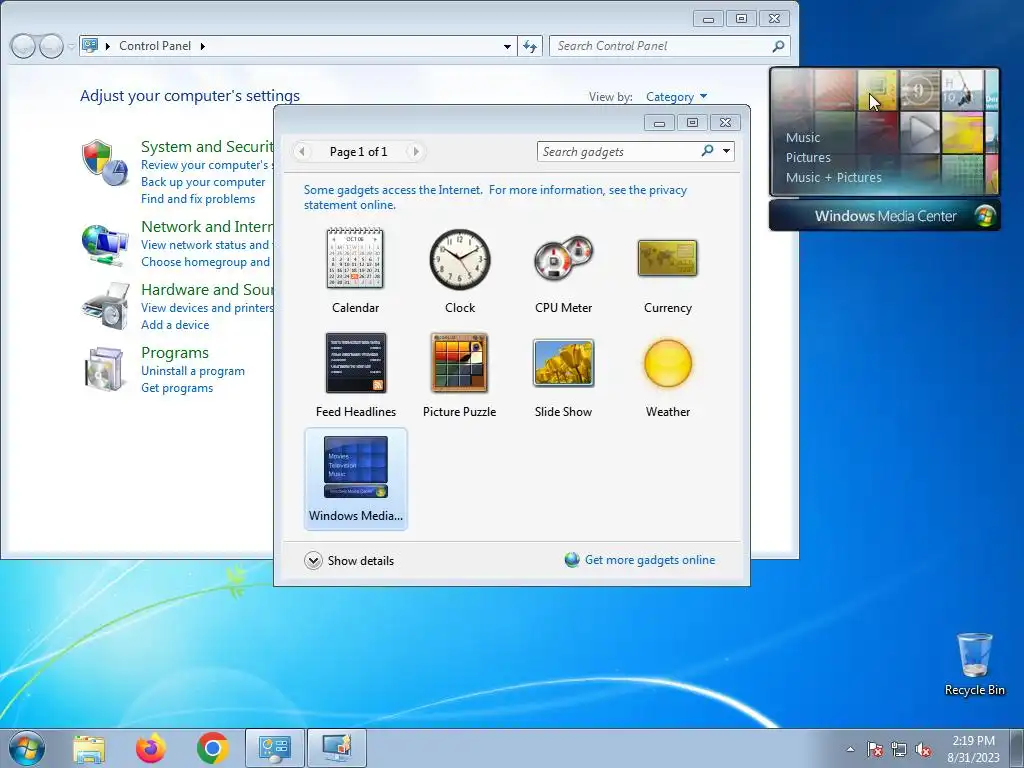Click Get programs link

coord(177,388)
